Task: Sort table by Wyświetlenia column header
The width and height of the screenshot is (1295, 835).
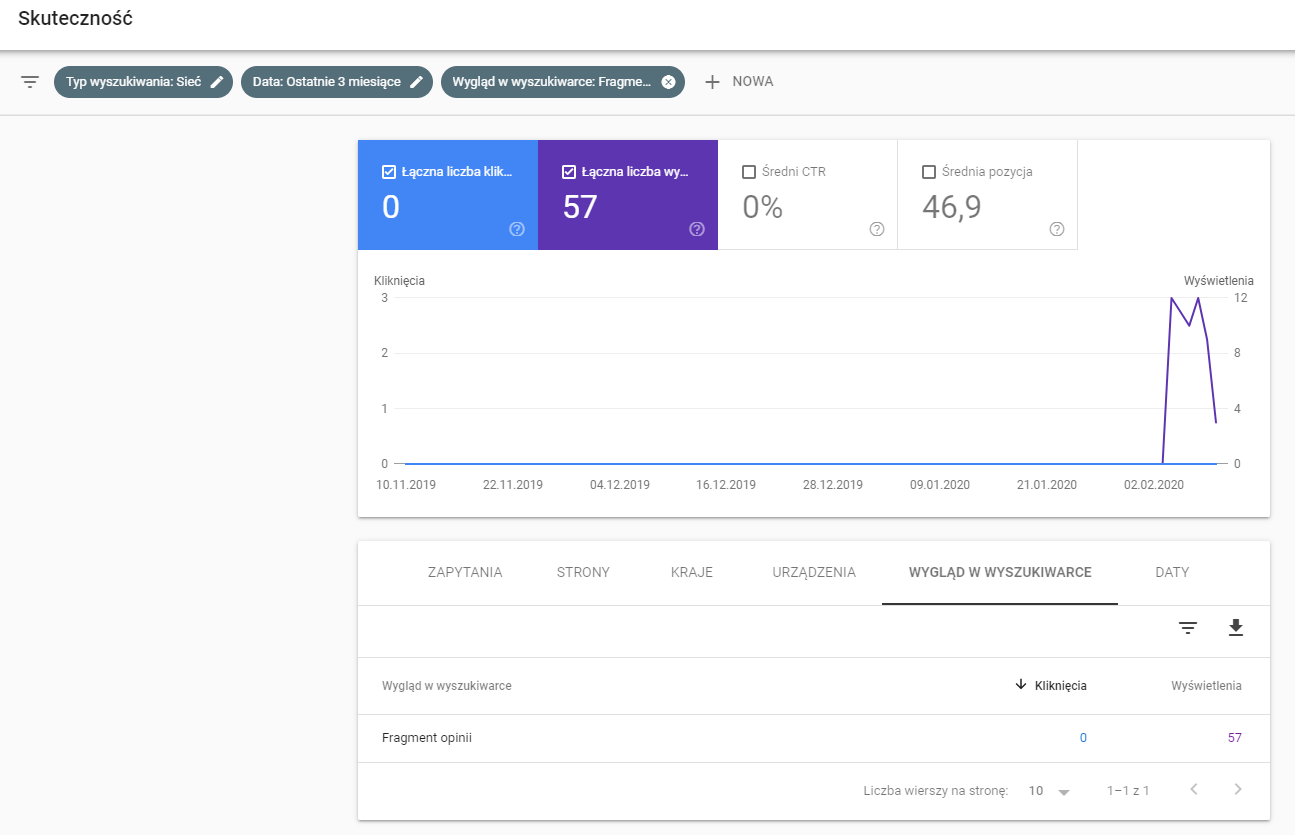Action: (1206, 686)
